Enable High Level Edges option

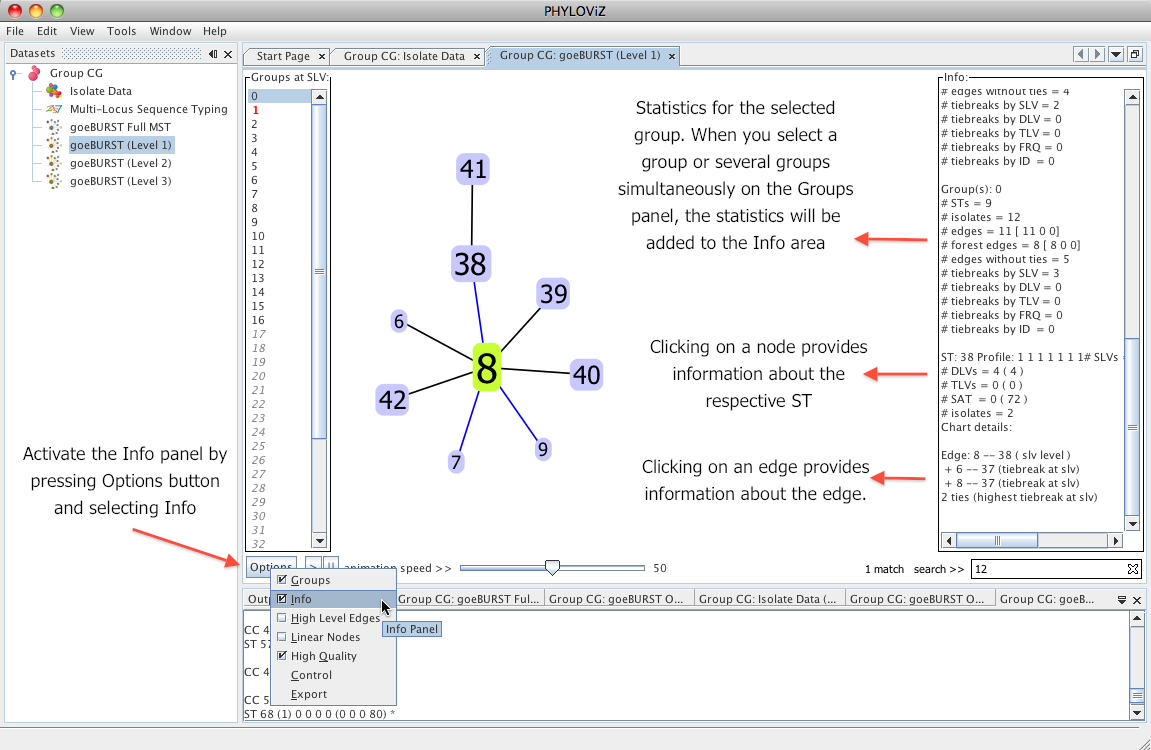282,618
